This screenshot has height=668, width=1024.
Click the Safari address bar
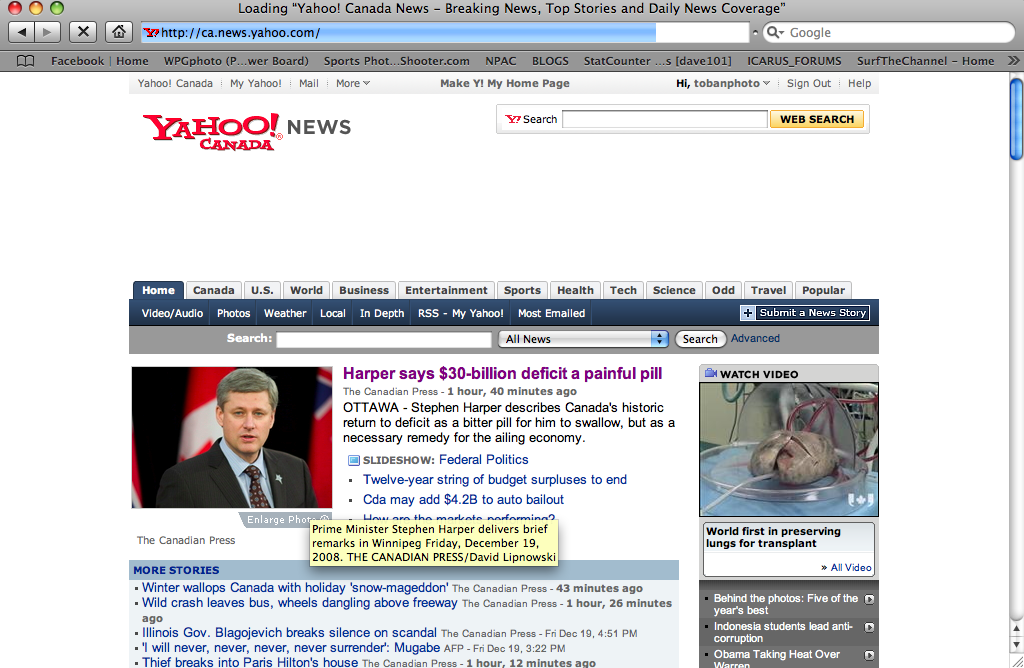tap(444, 33)
